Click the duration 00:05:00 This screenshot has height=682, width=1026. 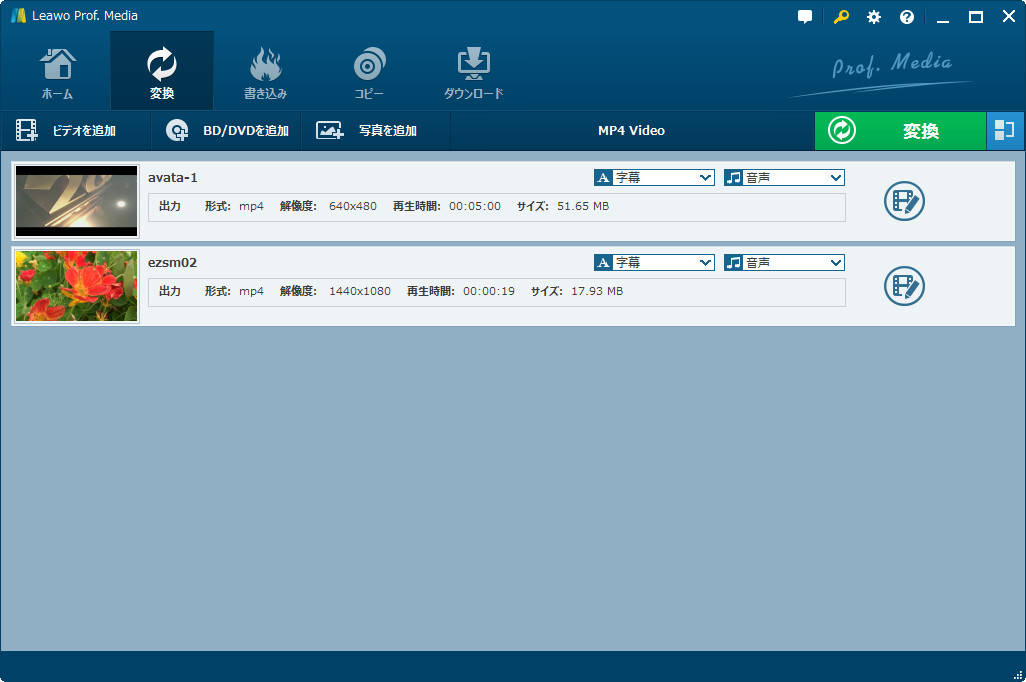(x=475, y=206)
